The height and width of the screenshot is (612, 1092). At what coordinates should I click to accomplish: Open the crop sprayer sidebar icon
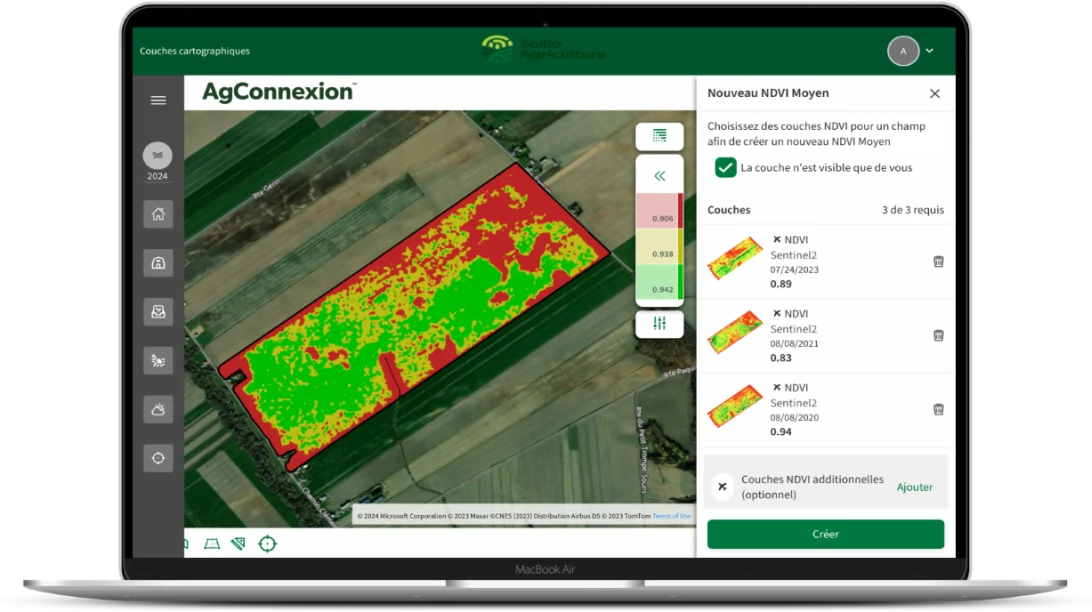158,360
